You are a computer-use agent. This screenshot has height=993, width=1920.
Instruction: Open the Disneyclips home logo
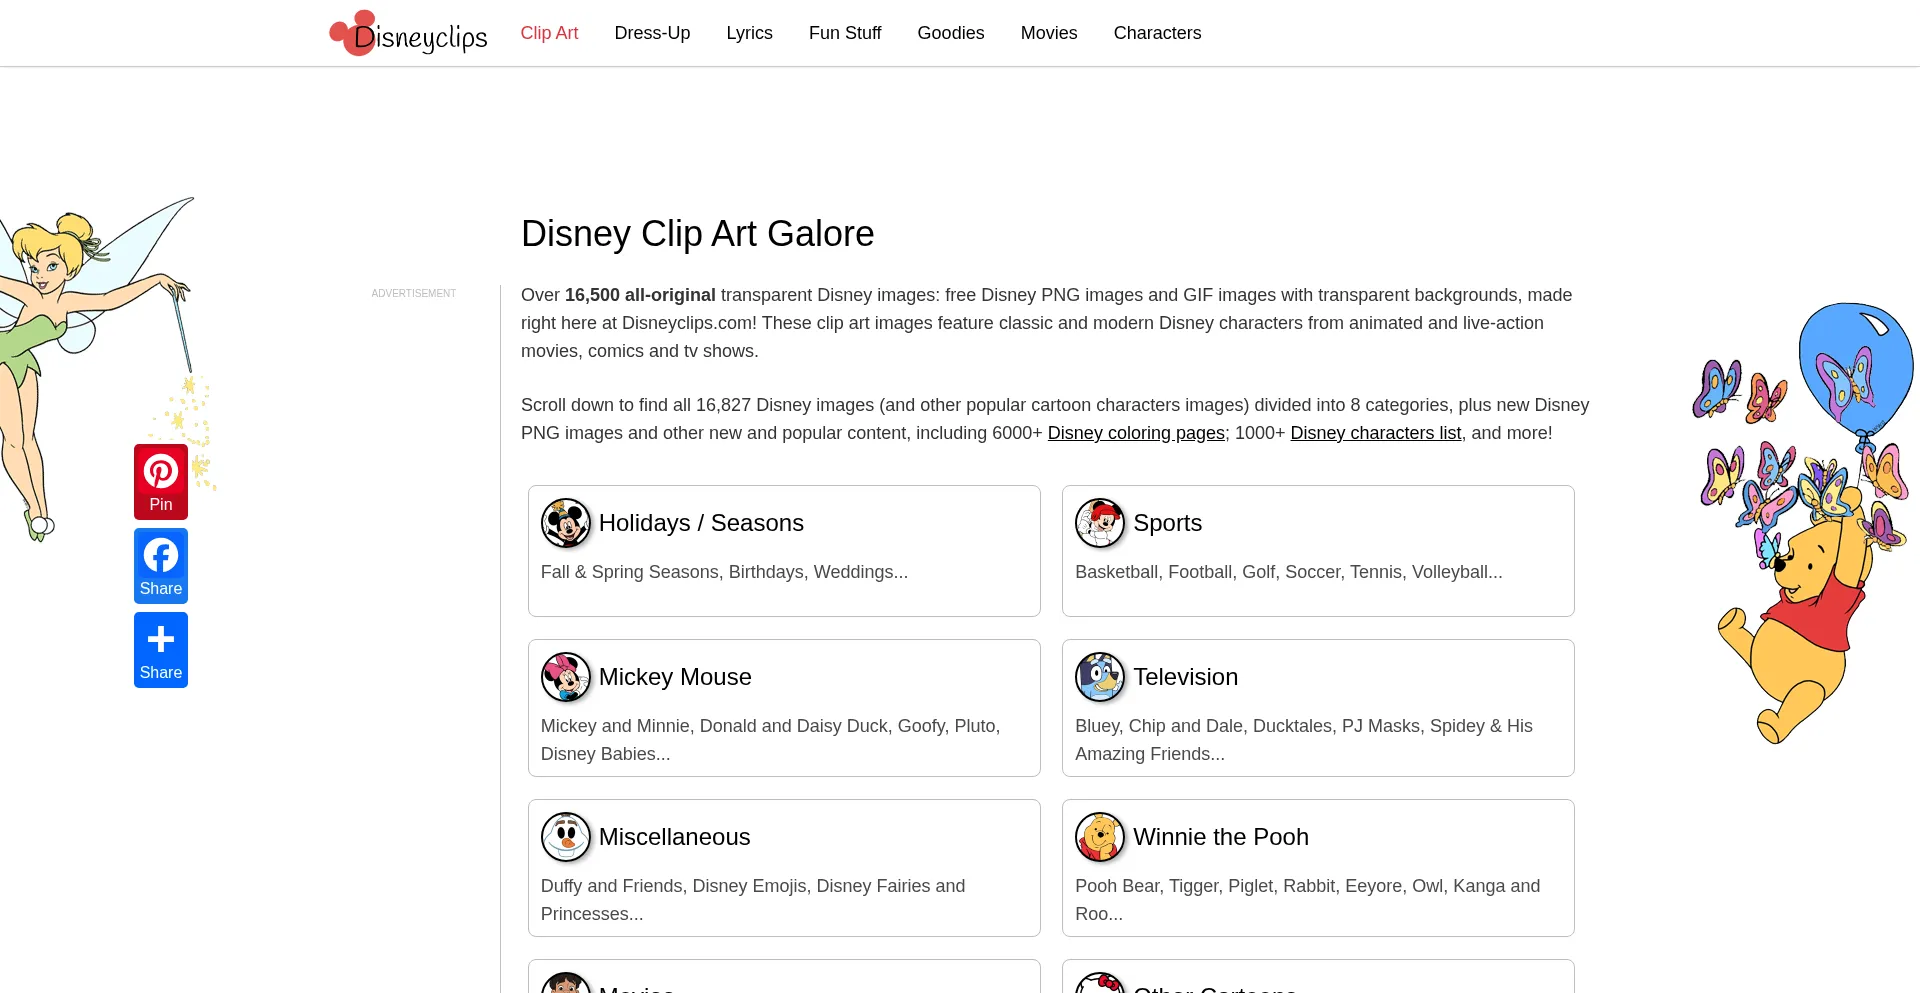(408, 33)
